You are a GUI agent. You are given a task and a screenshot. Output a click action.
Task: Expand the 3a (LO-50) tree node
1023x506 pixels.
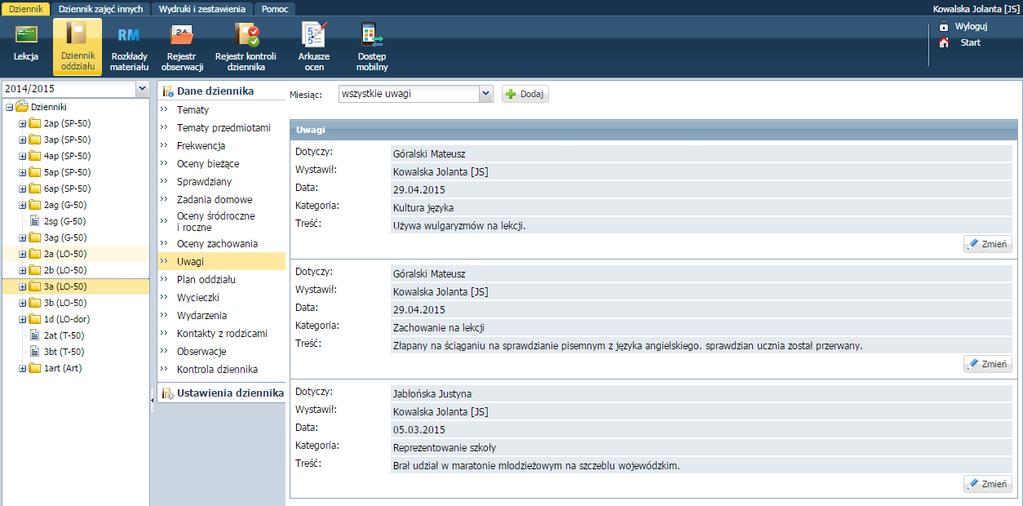click(22, 286)
